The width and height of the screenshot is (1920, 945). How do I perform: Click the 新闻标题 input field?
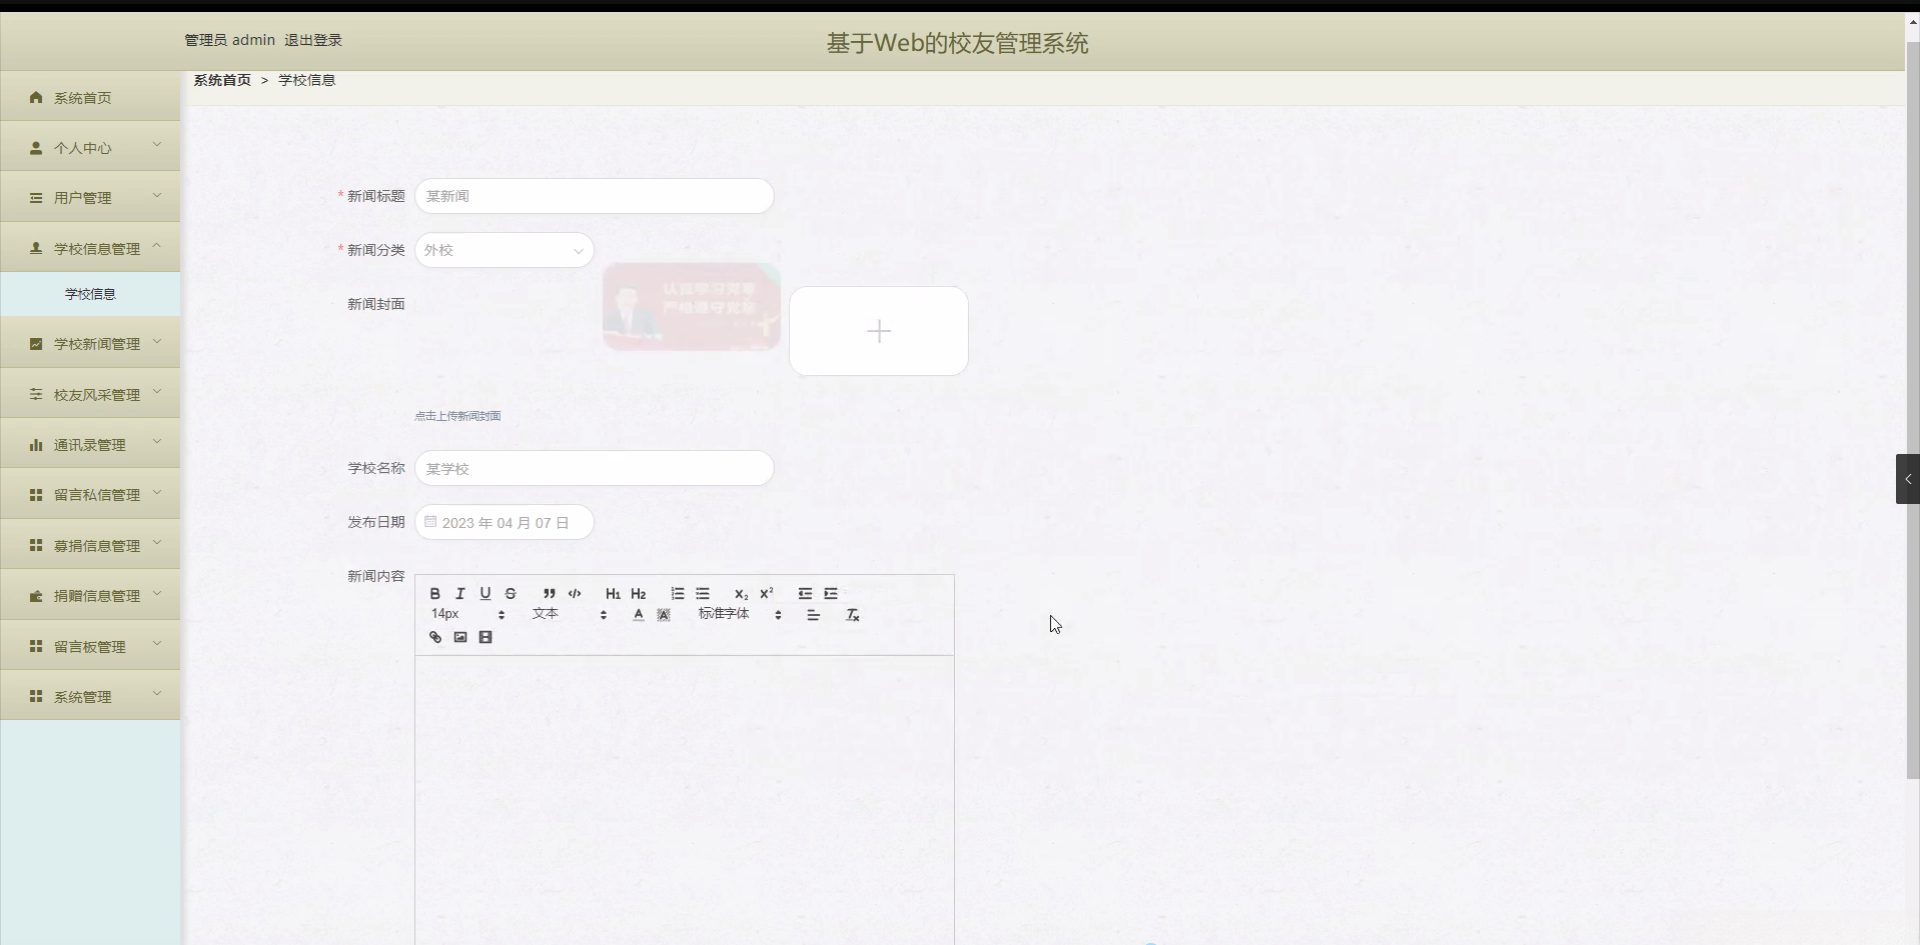point(594,196)
